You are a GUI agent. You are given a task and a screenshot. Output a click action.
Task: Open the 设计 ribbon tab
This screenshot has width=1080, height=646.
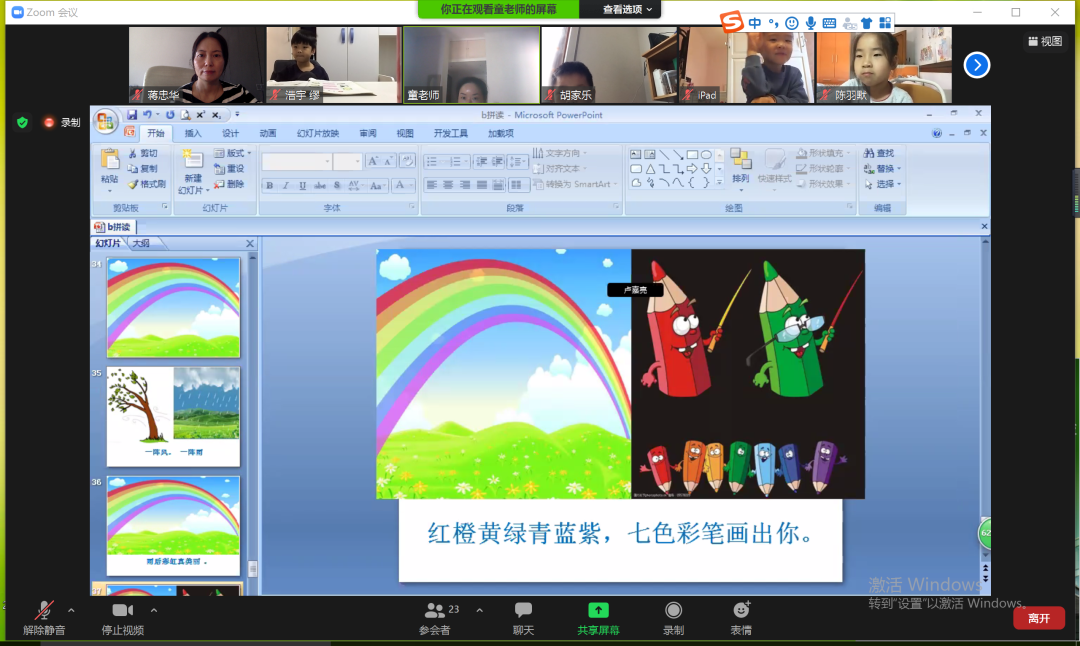tap(230, 134)
